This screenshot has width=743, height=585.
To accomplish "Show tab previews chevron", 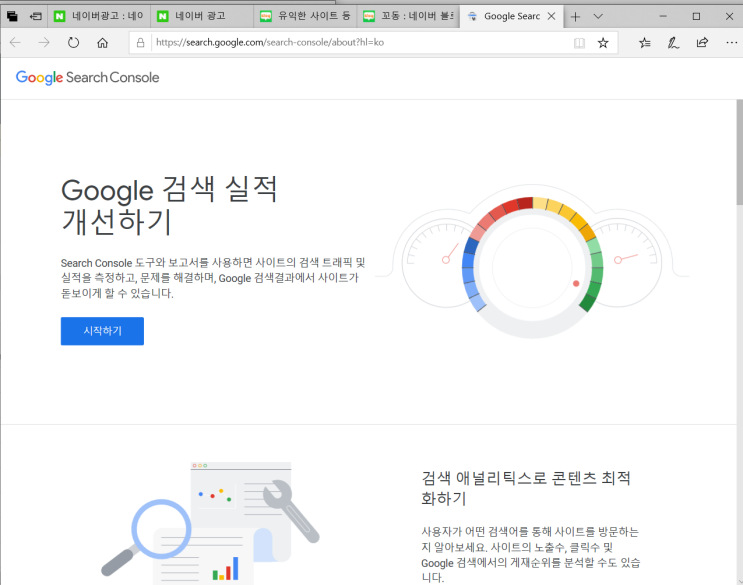I will [598, 17].
